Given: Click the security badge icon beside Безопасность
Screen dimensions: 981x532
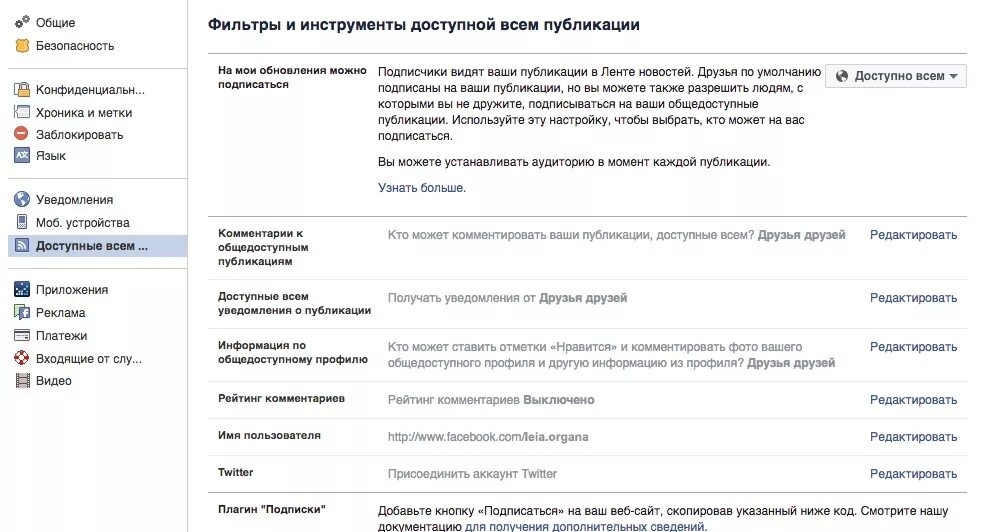Looking at the screenshot, I should (22, 45).
